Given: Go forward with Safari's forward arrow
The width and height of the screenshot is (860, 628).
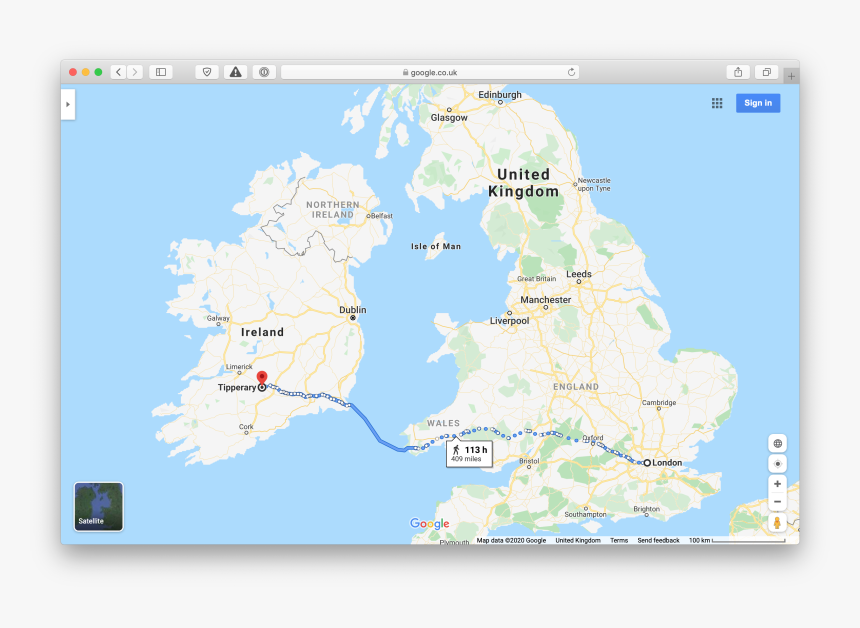Looking at the screenshot, I should pyautogui.click(x=135, y=72).
